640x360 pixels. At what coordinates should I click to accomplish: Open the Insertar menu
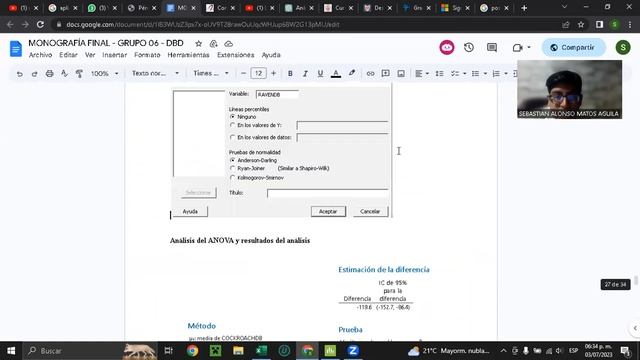(x=114, y=55)
